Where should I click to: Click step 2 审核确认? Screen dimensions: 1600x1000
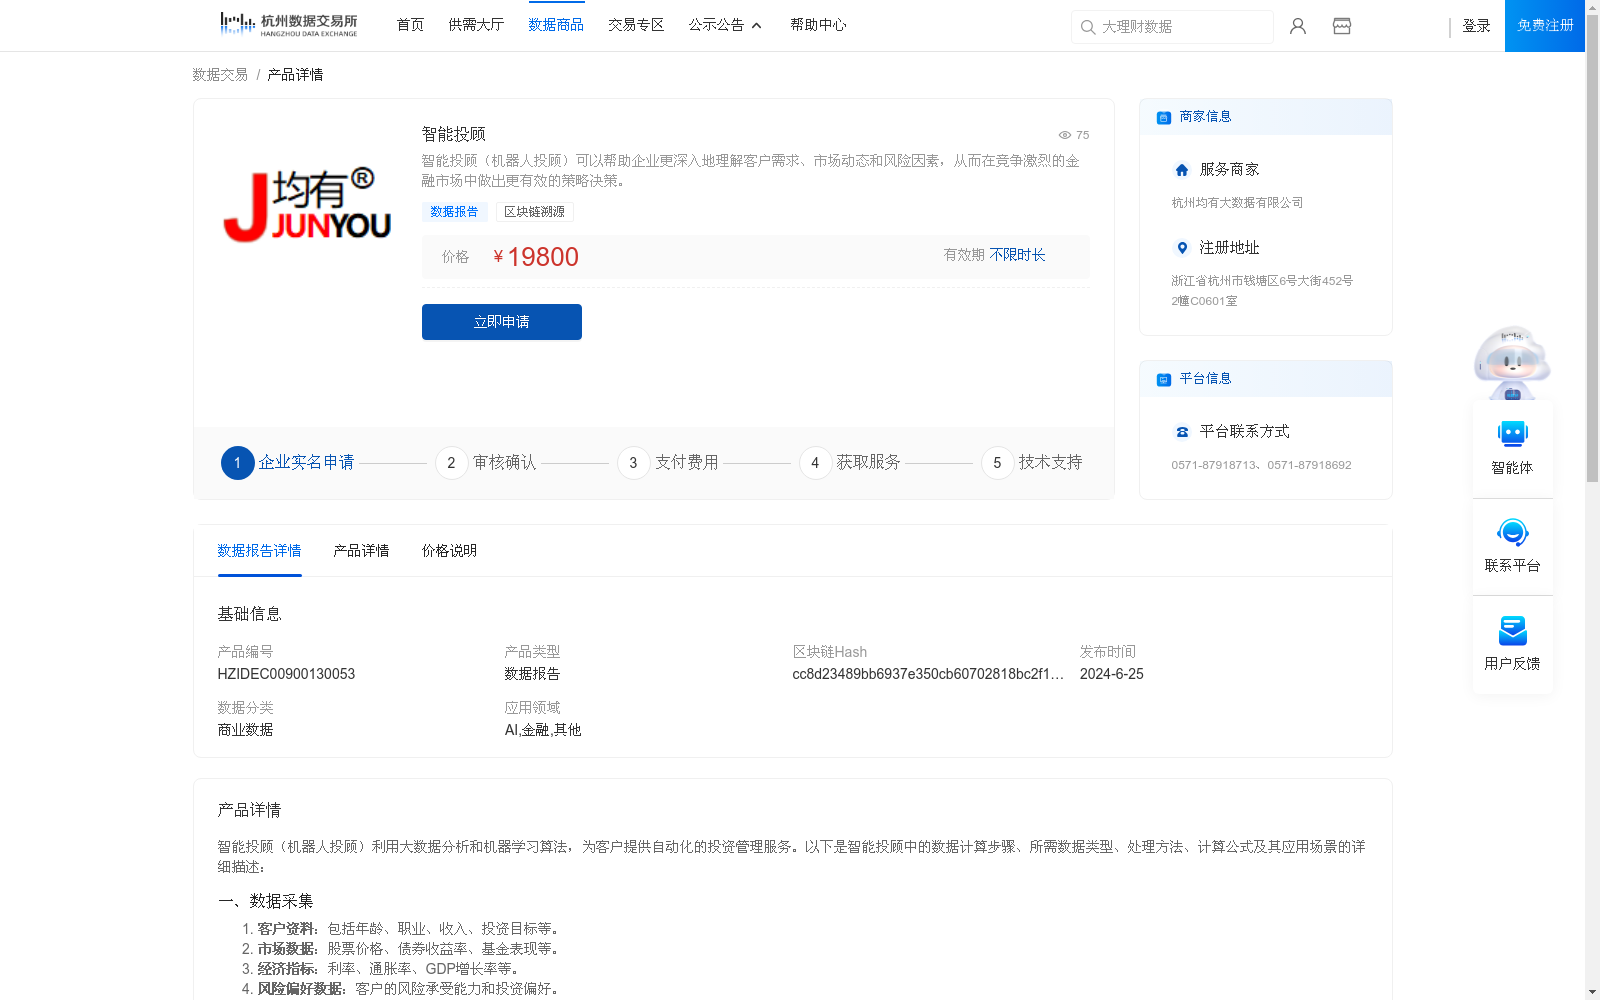(486, 463)
